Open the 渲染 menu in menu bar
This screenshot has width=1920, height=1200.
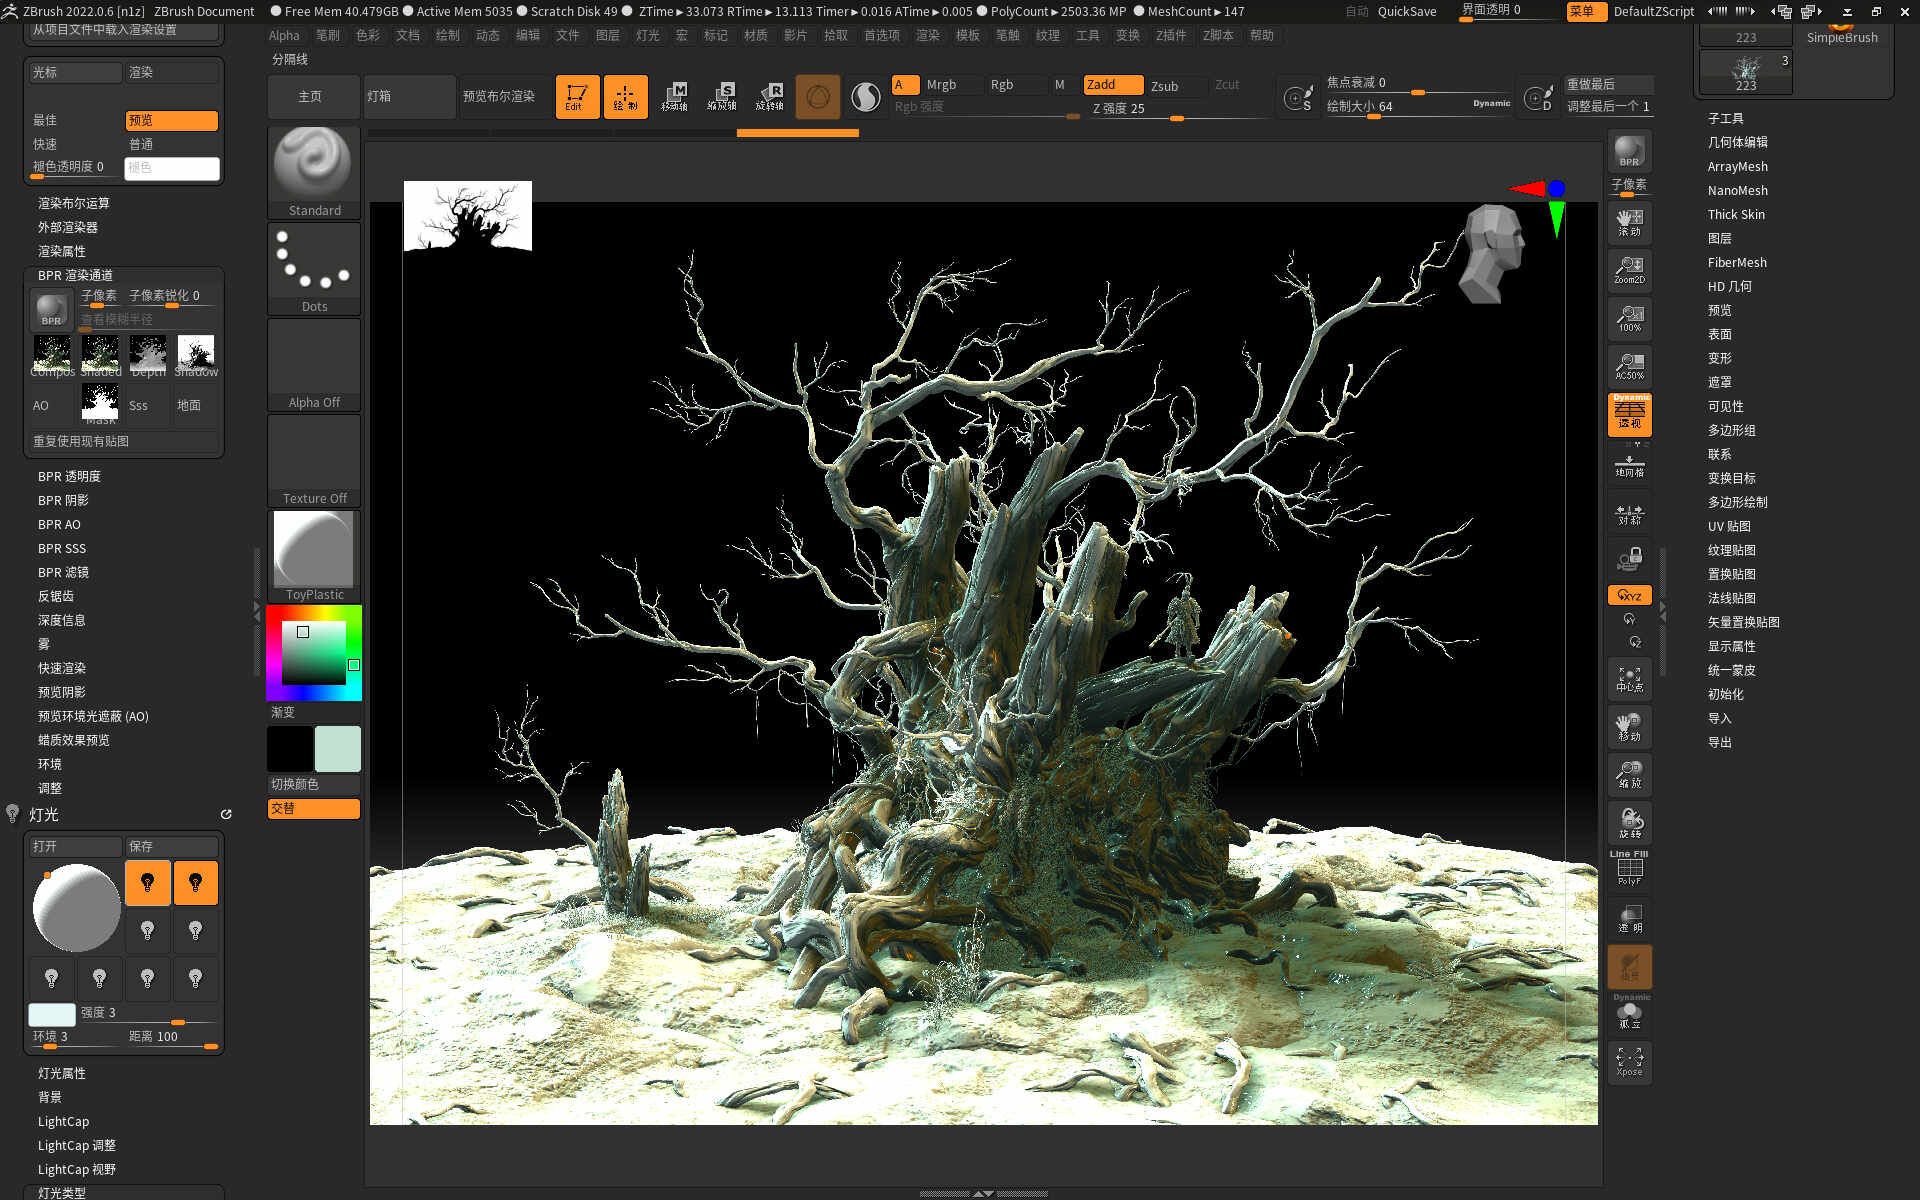[x=927, y=35]
